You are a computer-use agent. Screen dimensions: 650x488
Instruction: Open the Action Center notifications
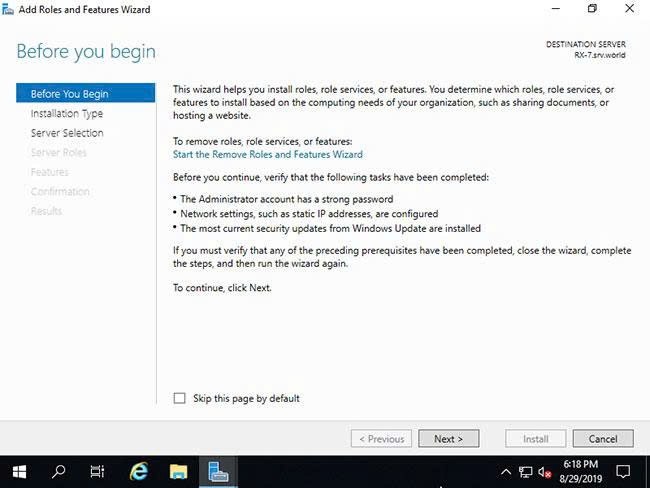[623, 472]
